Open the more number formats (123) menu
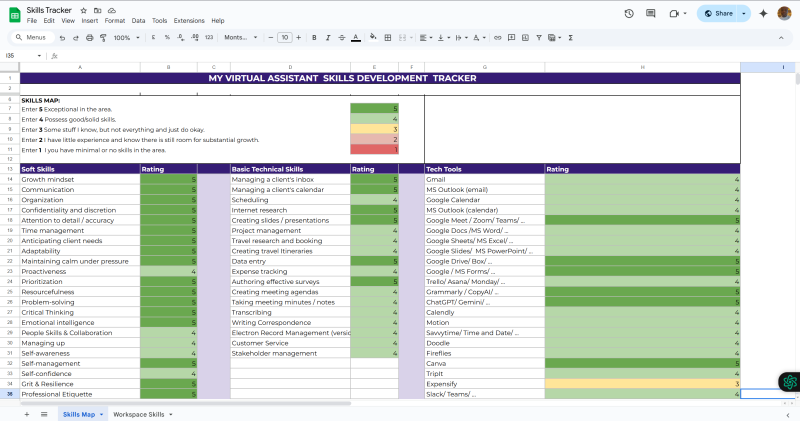800x421 pixels. (209, 38)
